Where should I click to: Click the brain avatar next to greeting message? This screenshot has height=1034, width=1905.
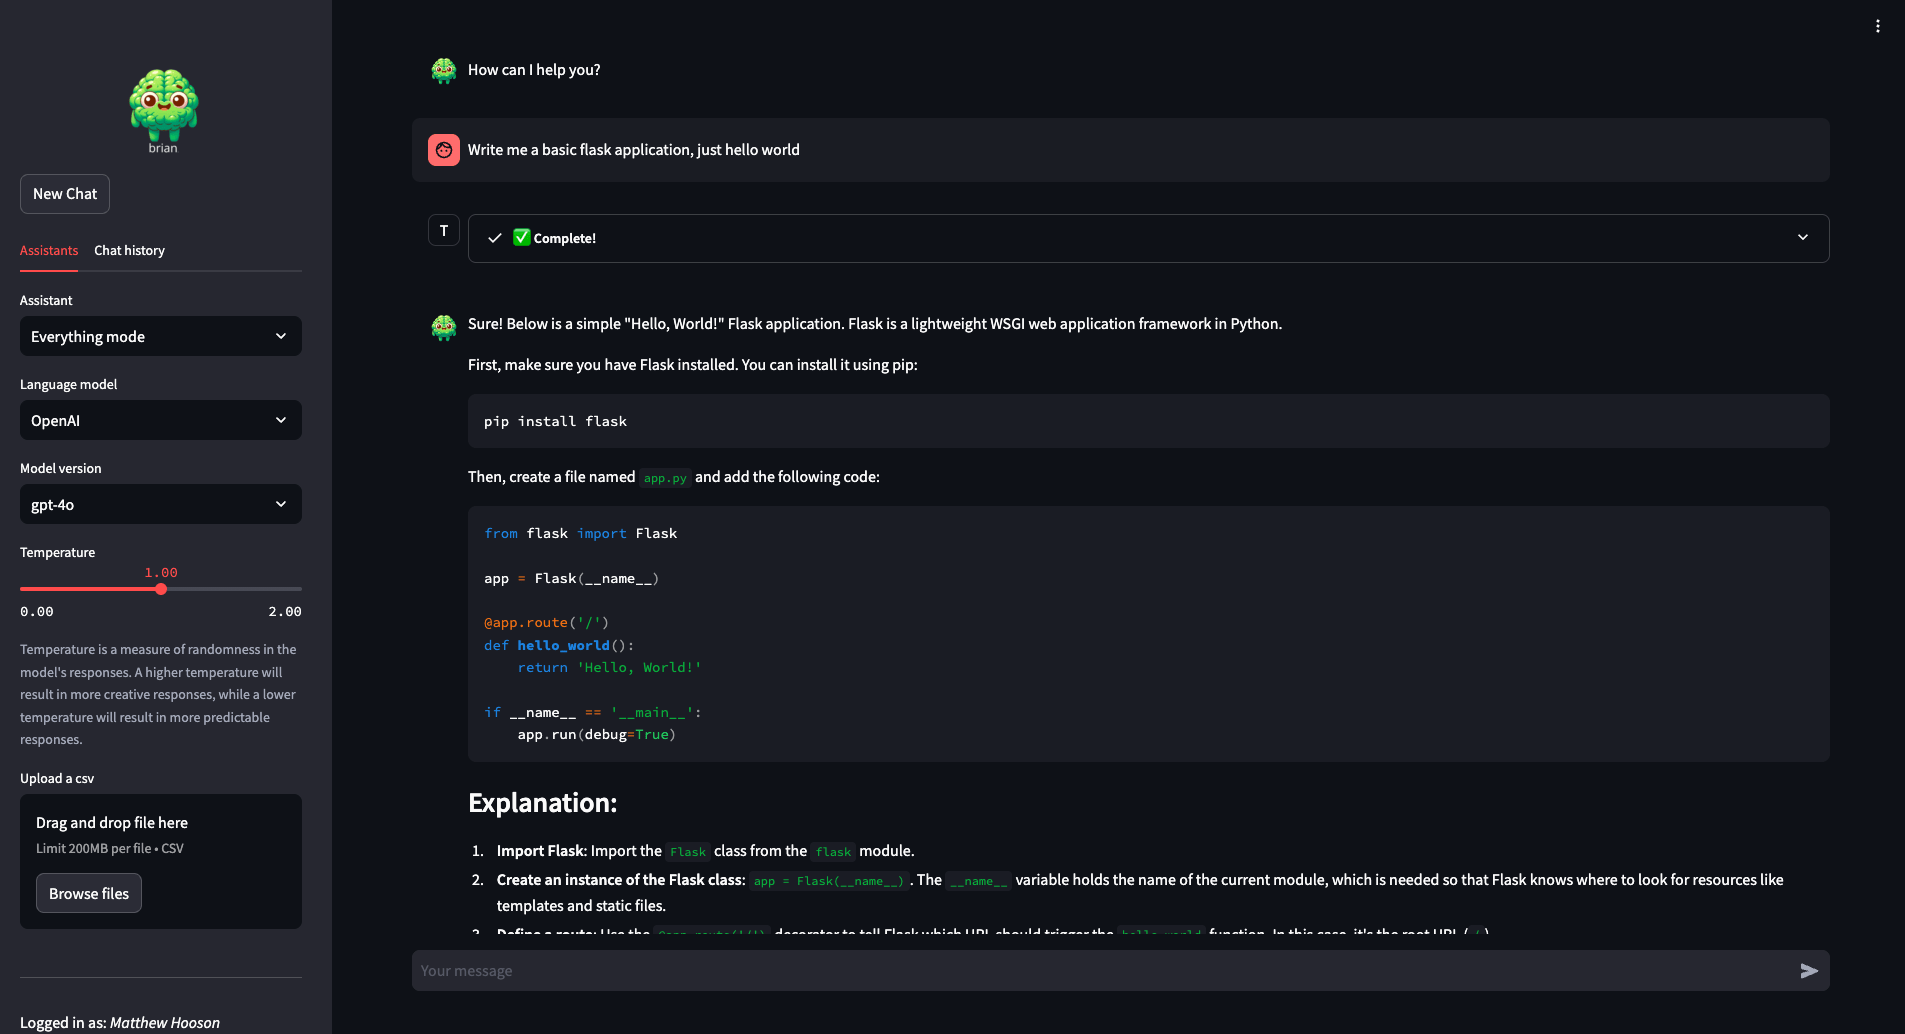point(443,70)
